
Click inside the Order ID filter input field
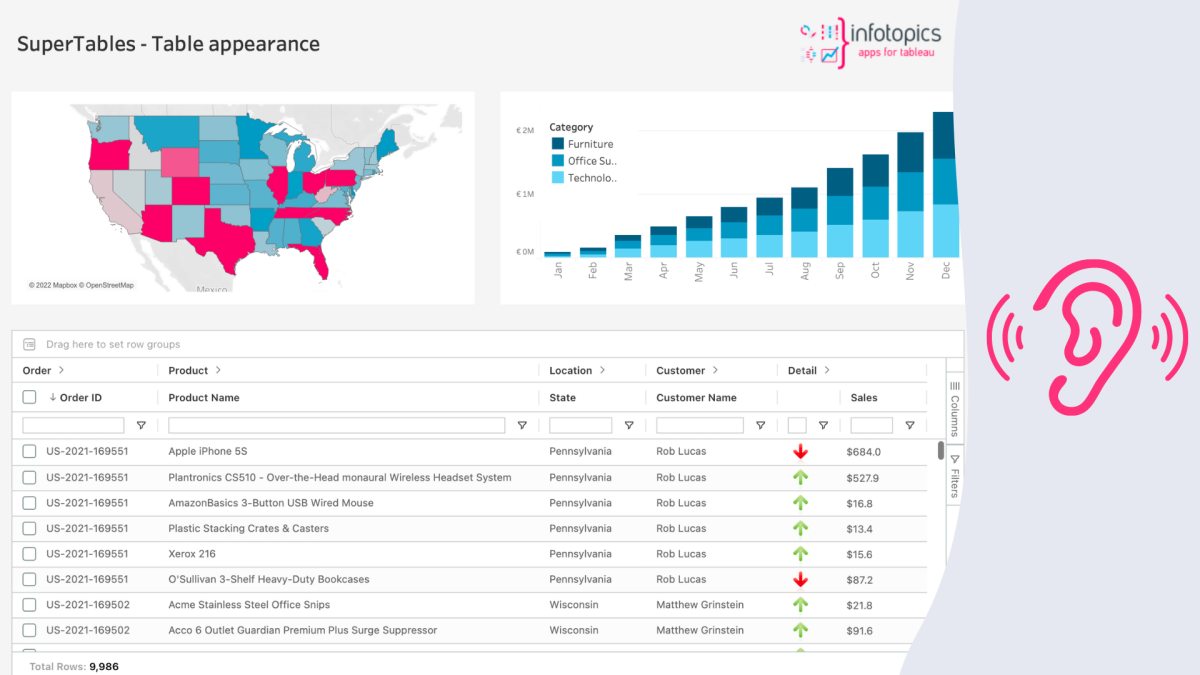(75, 425)
